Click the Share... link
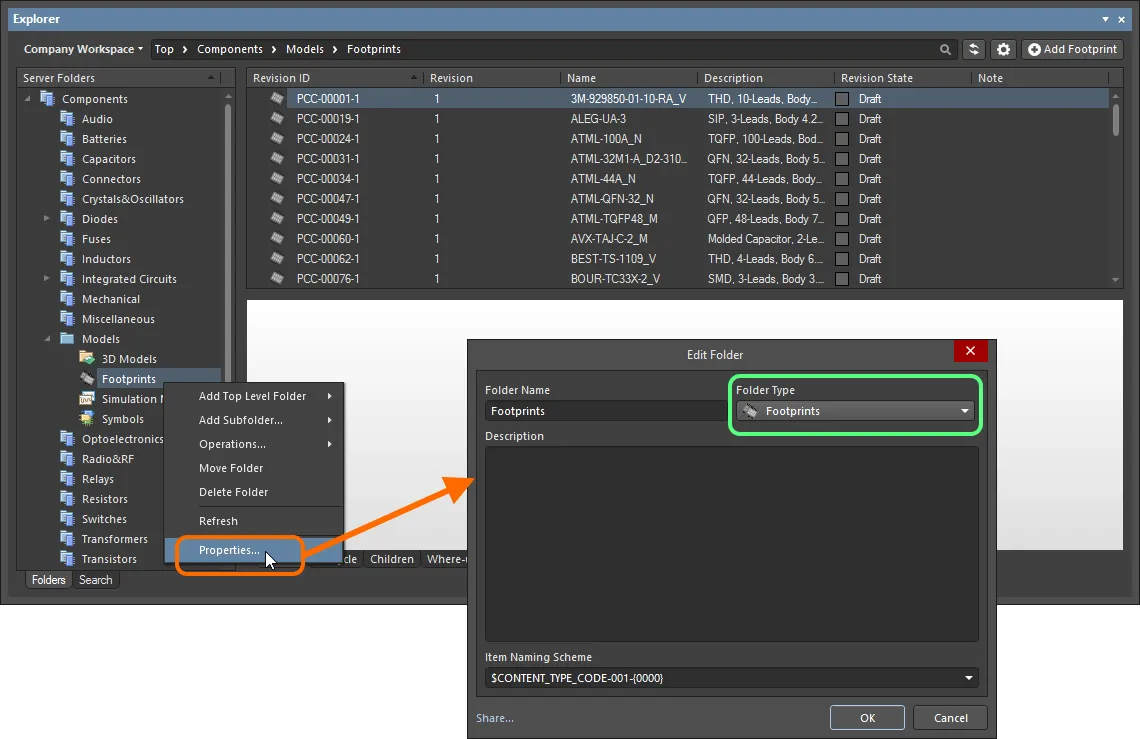Viewport: 1140px width, 739px height. coord(494,718)
